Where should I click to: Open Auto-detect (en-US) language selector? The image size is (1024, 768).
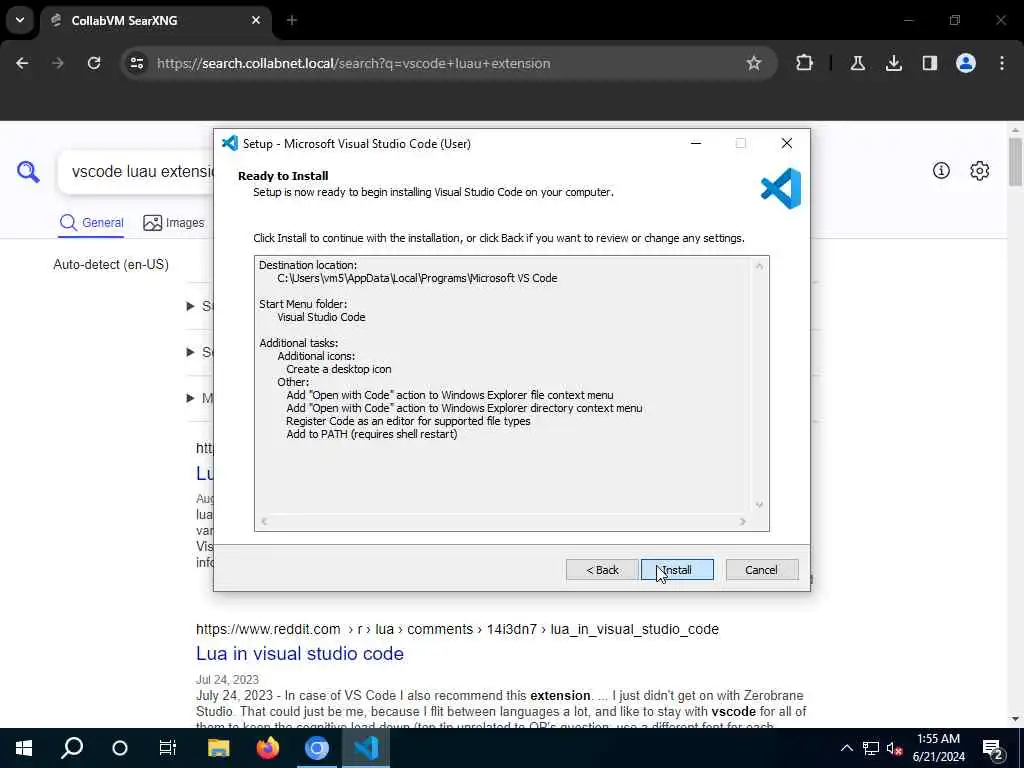(x=111, y=264)
